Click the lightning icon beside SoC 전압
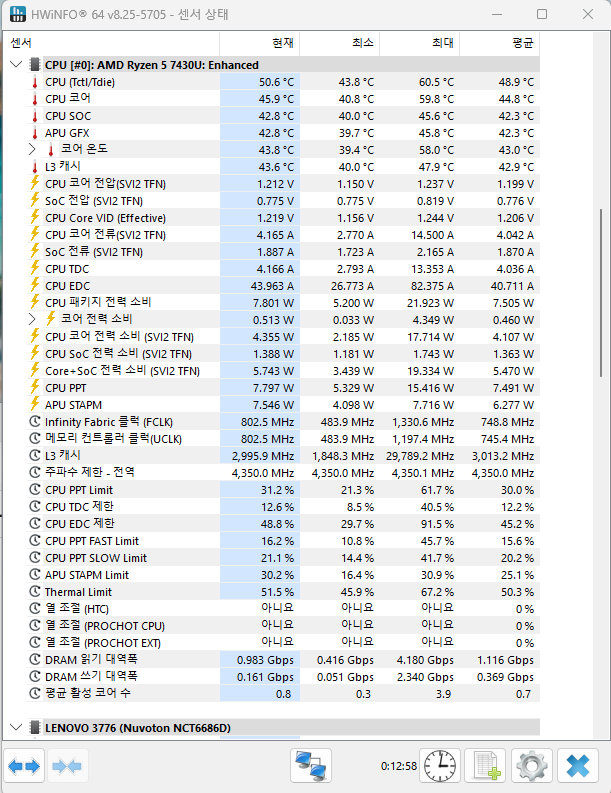The height and width of the screenshot is (793, 611). [x=35, y=201]
